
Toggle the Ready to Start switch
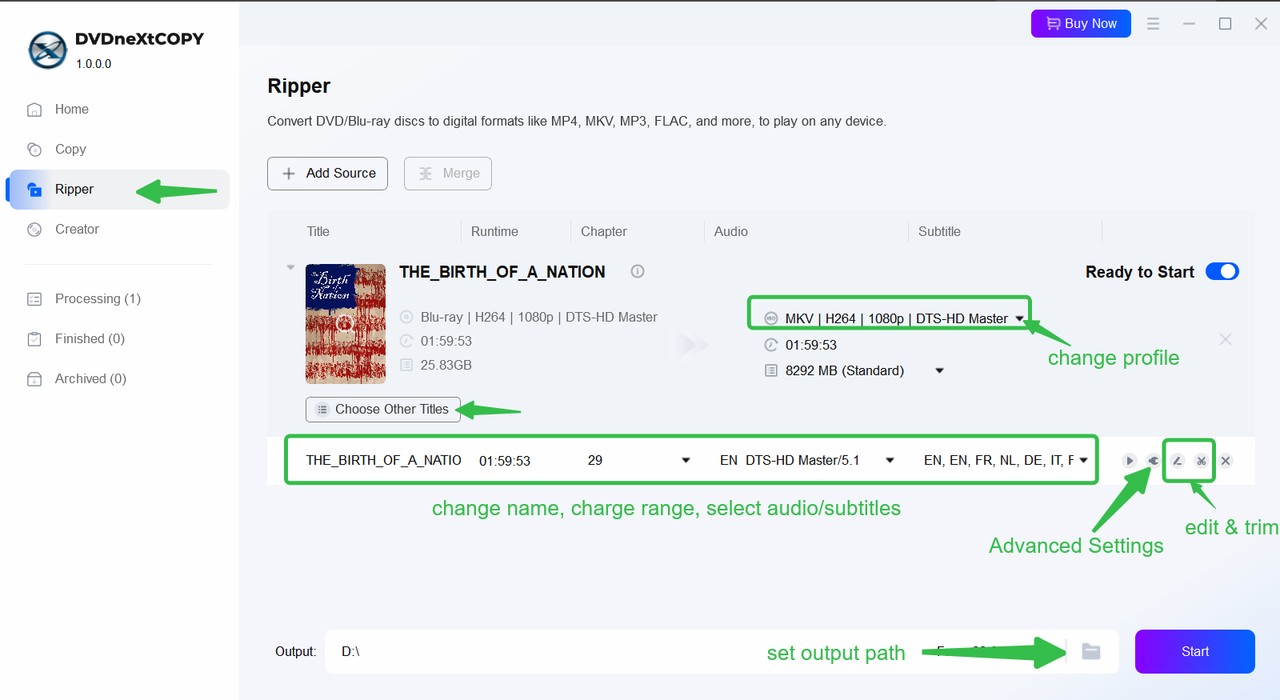point(1222,272)
